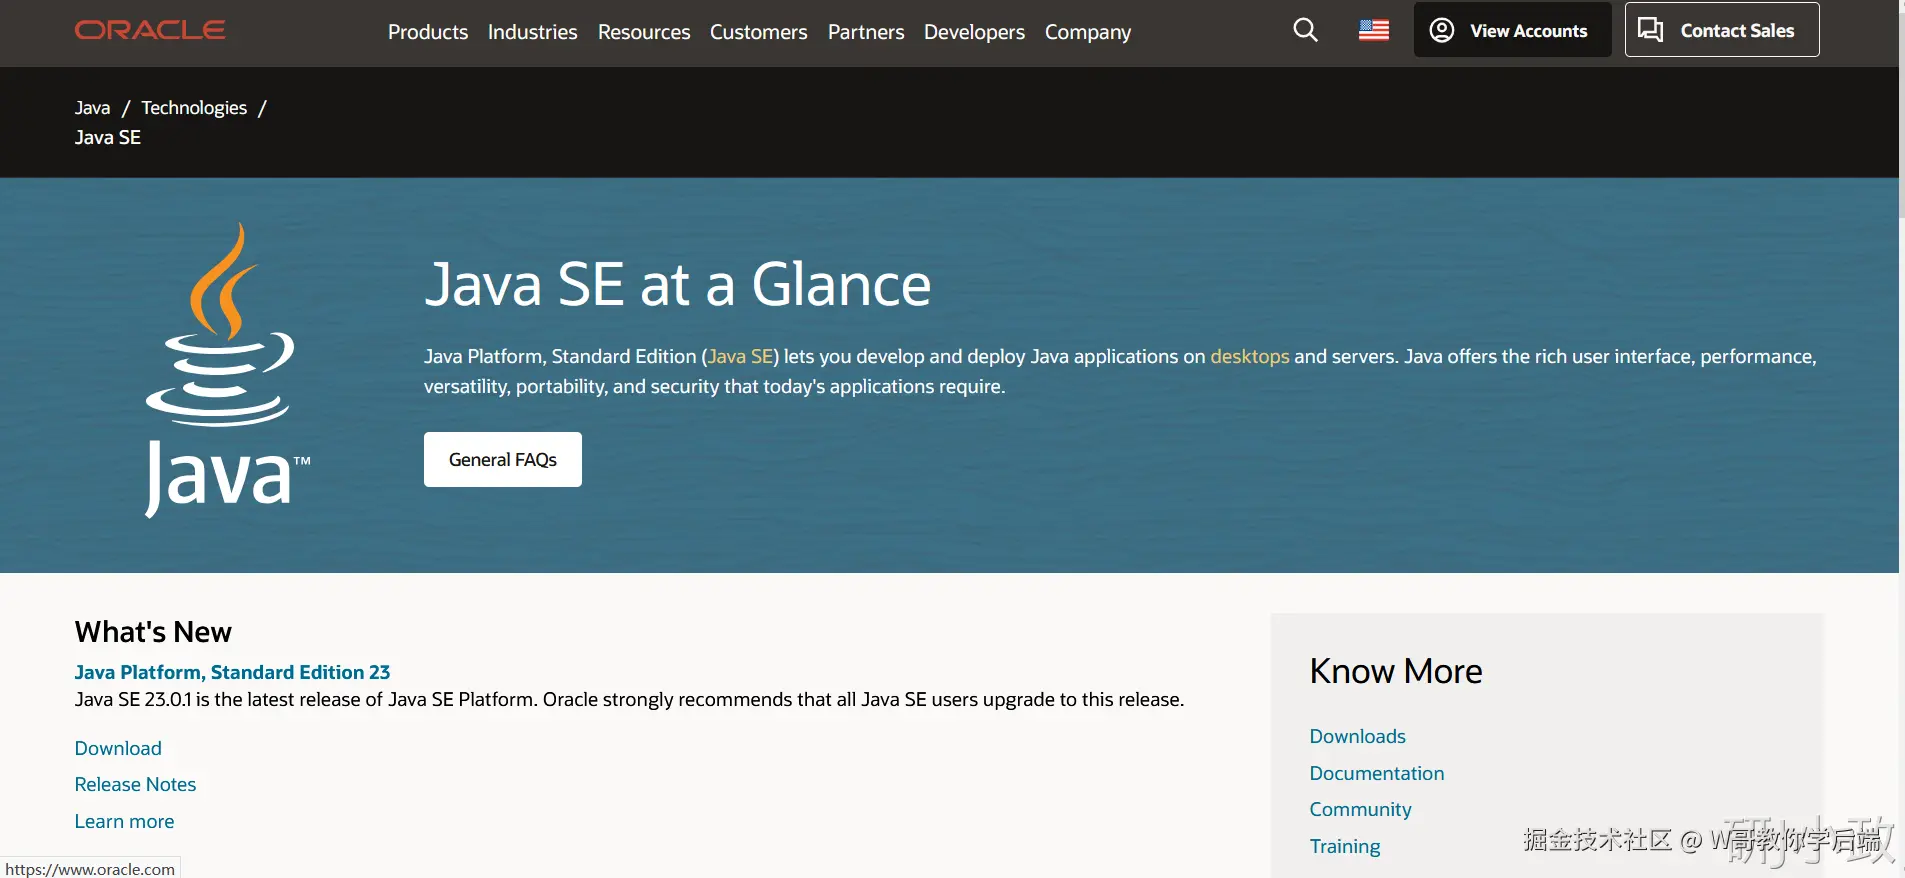Image resolution: width=1905 pixels, height=878 pixels.
Task: Open General FAQs
Action: pyautogui.click(x=502, y=460)
